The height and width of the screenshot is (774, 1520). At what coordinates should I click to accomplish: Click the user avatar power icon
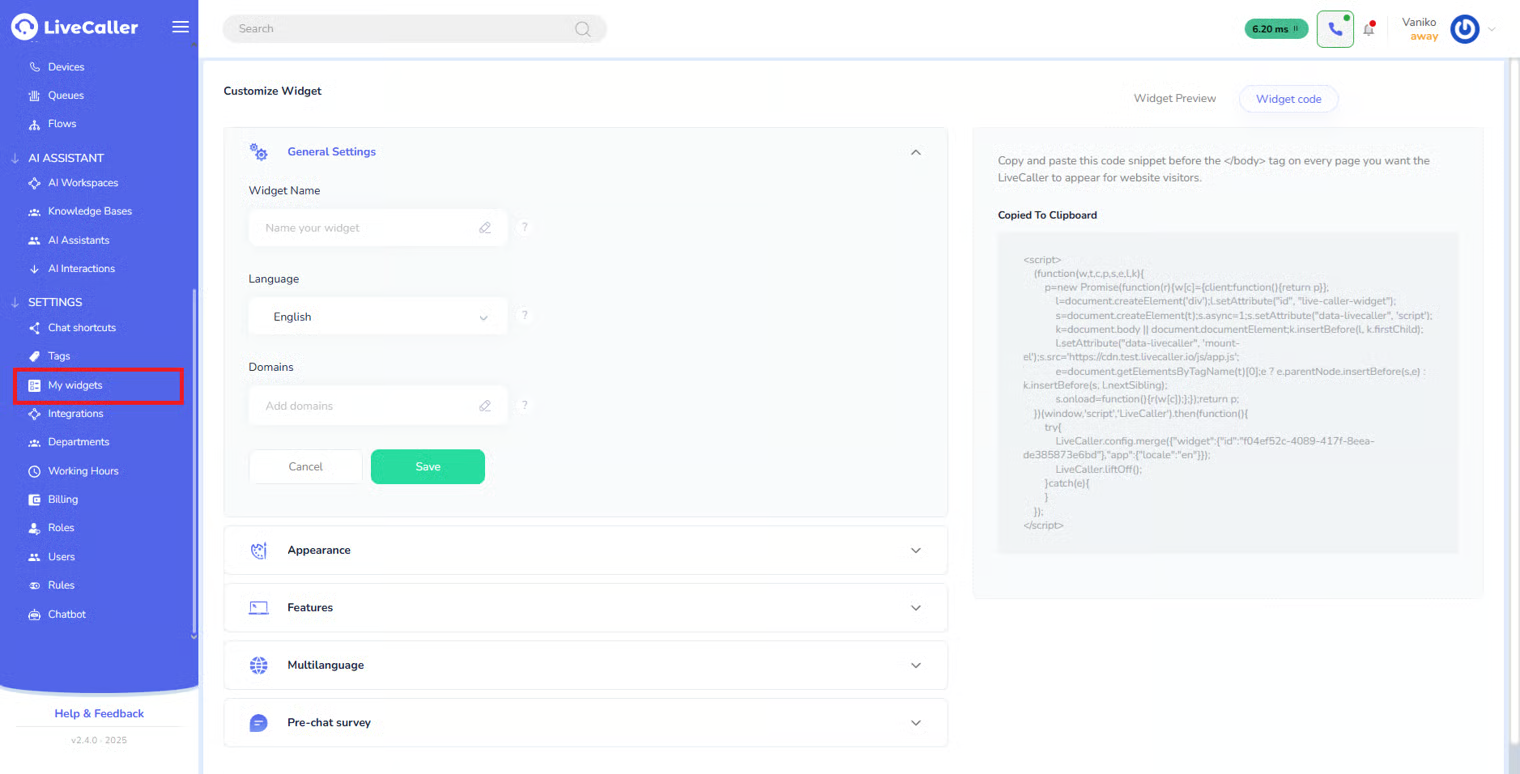[x=1464, y=29]
